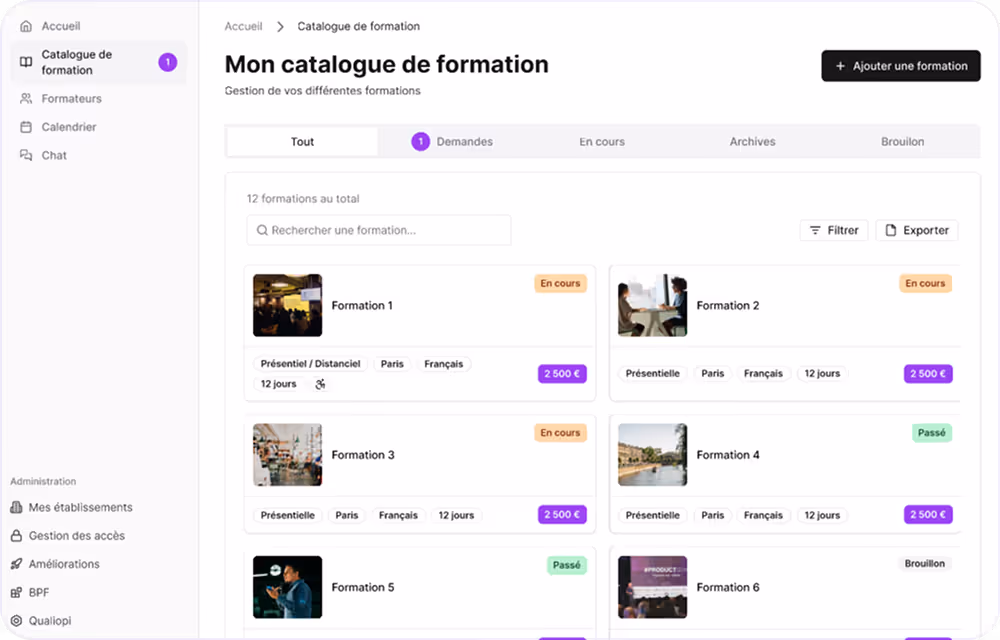Click En cours status badge on Formation 1

click(x=560, y=283)
